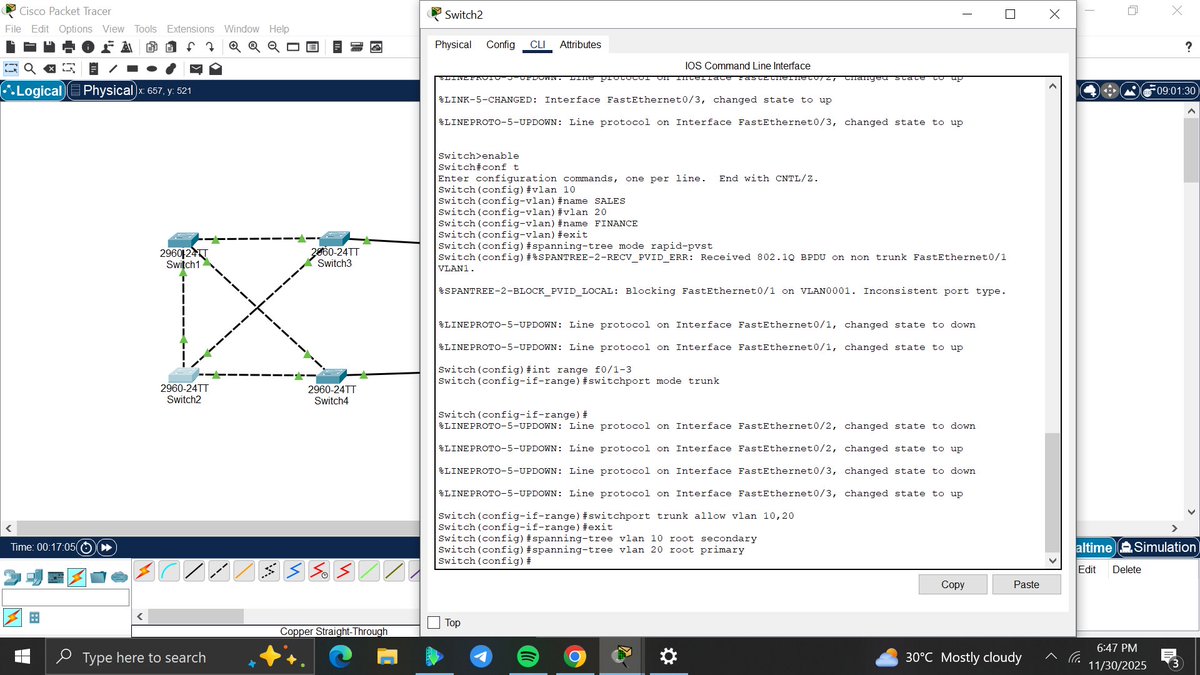Open the Options menu
Screen dimensions: 1200x675
75,29
